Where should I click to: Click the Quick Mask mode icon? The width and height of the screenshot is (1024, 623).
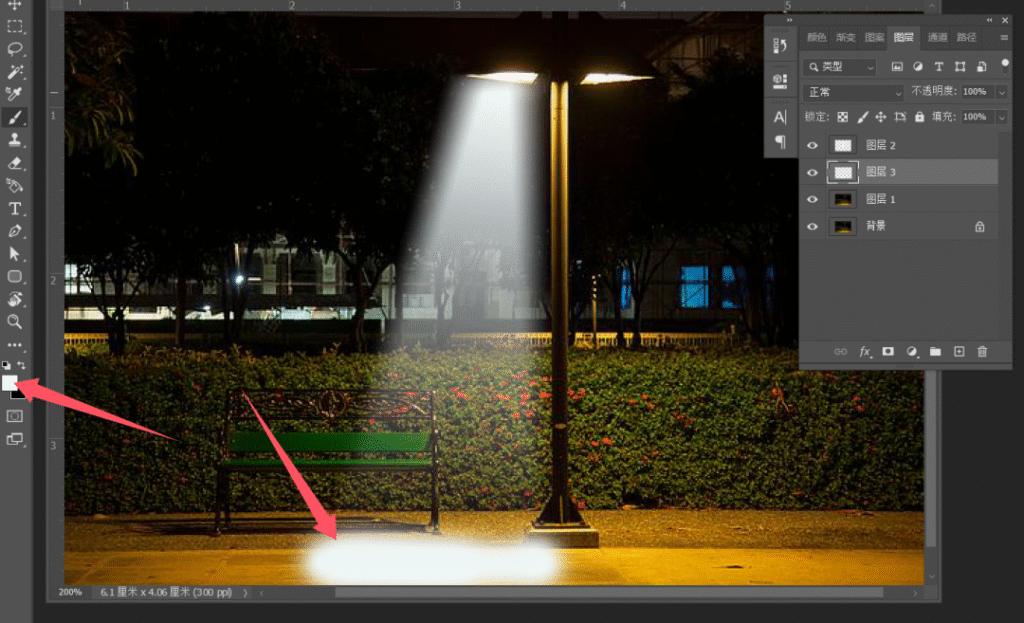tap(14, 416)
